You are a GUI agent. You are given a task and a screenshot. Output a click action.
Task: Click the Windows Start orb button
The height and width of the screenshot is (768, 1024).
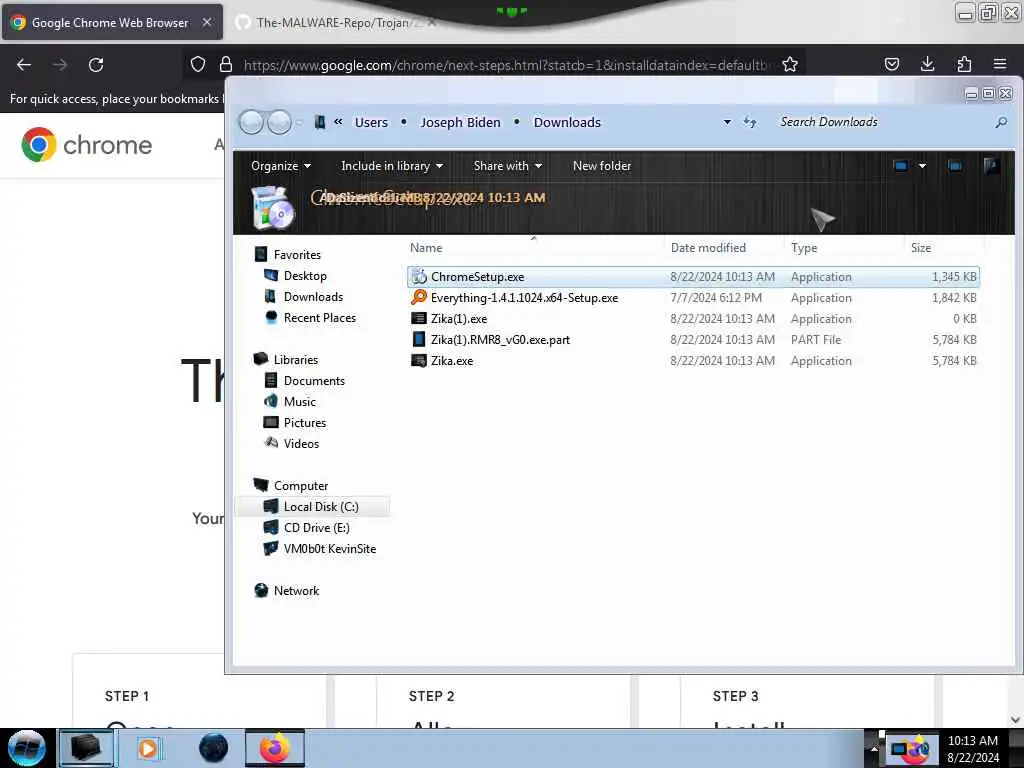coord(27,748)
